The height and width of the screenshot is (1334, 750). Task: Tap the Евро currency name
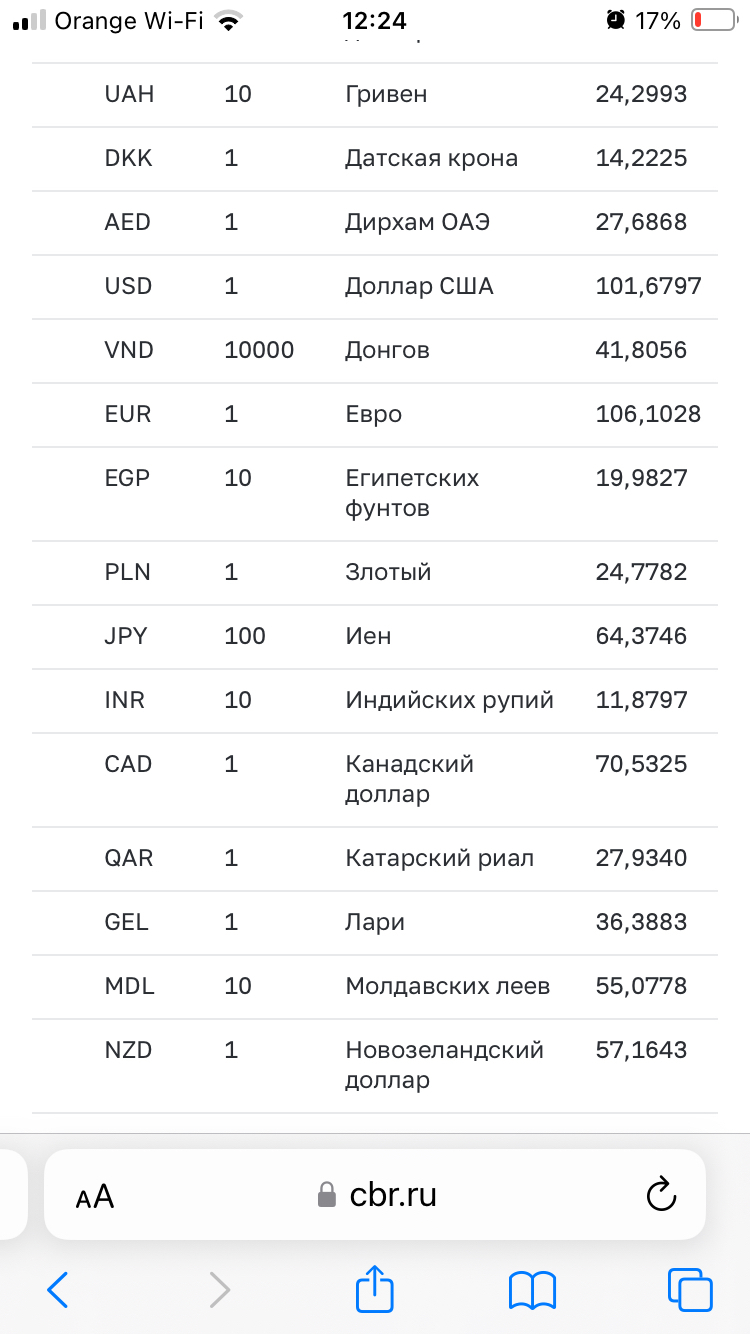(x=373, y=414)
